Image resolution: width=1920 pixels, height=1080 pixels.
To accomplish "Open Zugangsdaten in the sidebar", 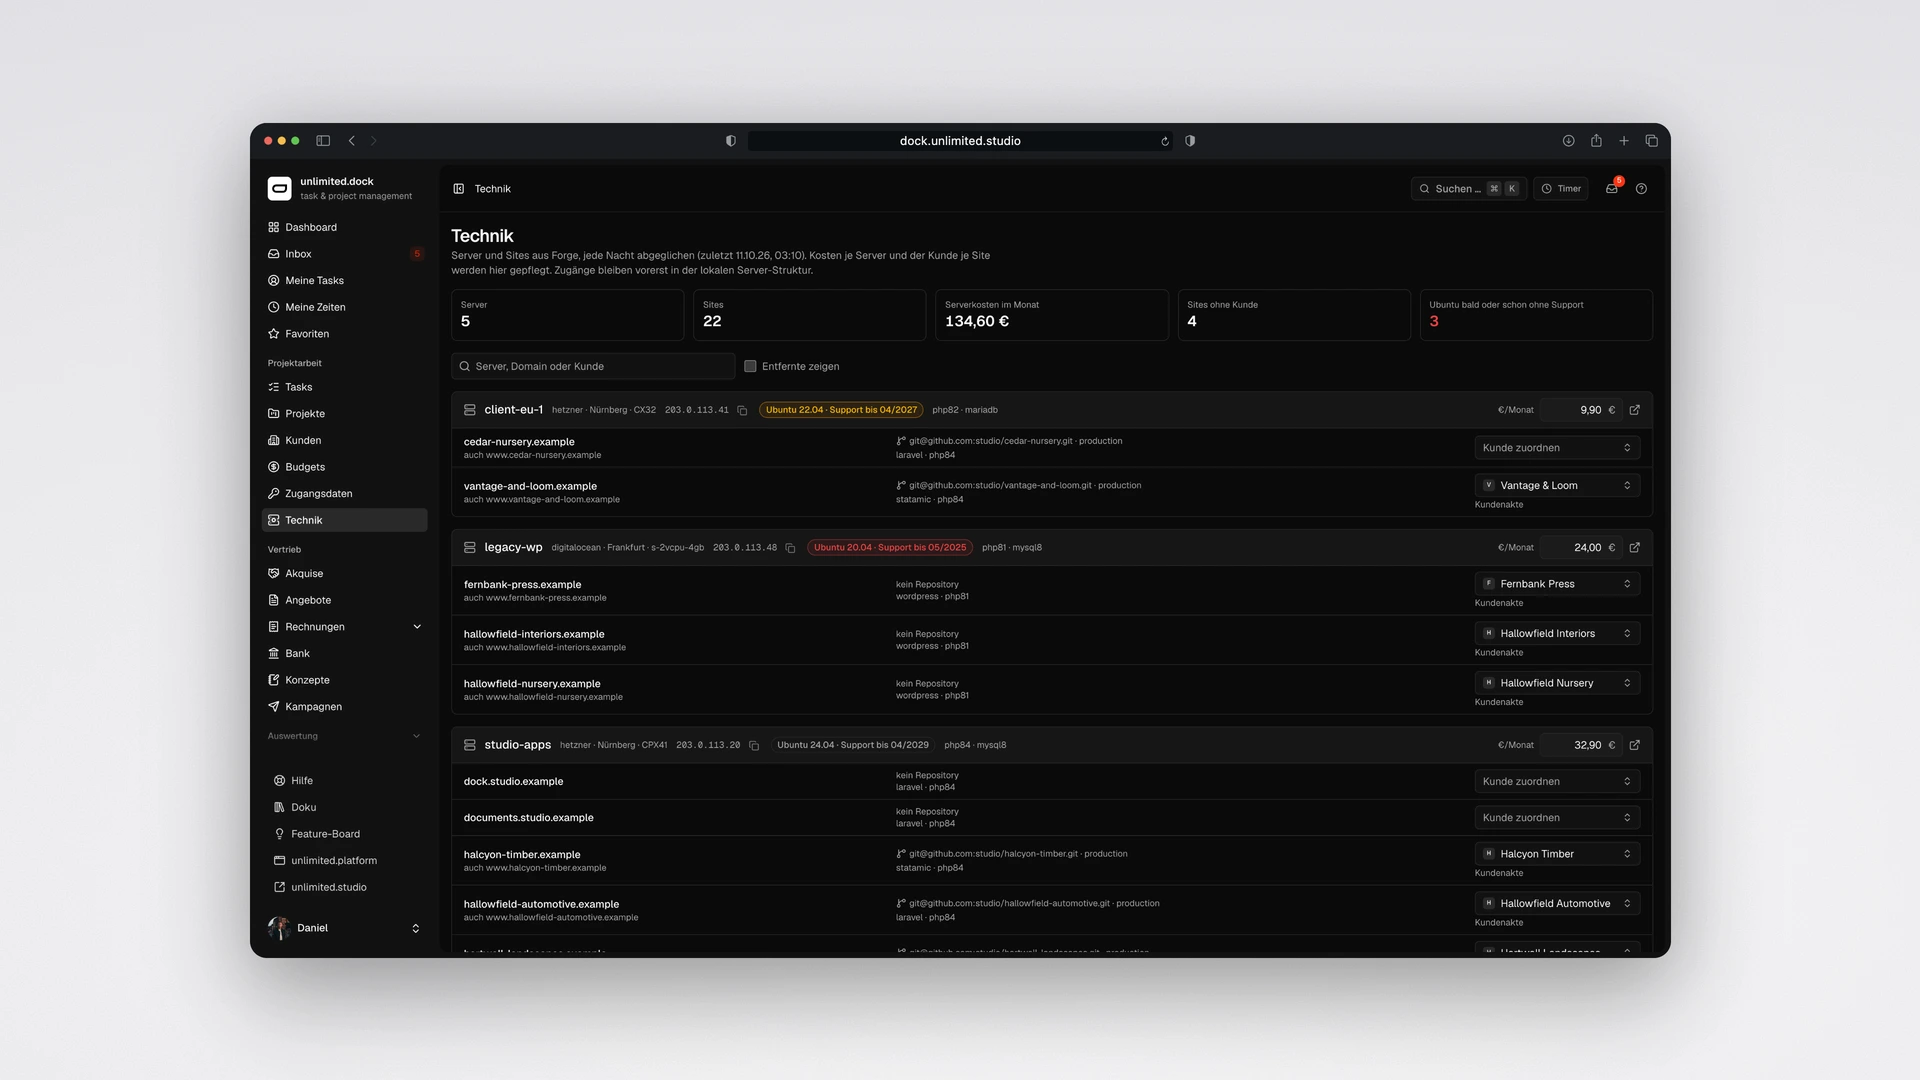I will click(344, 493).
